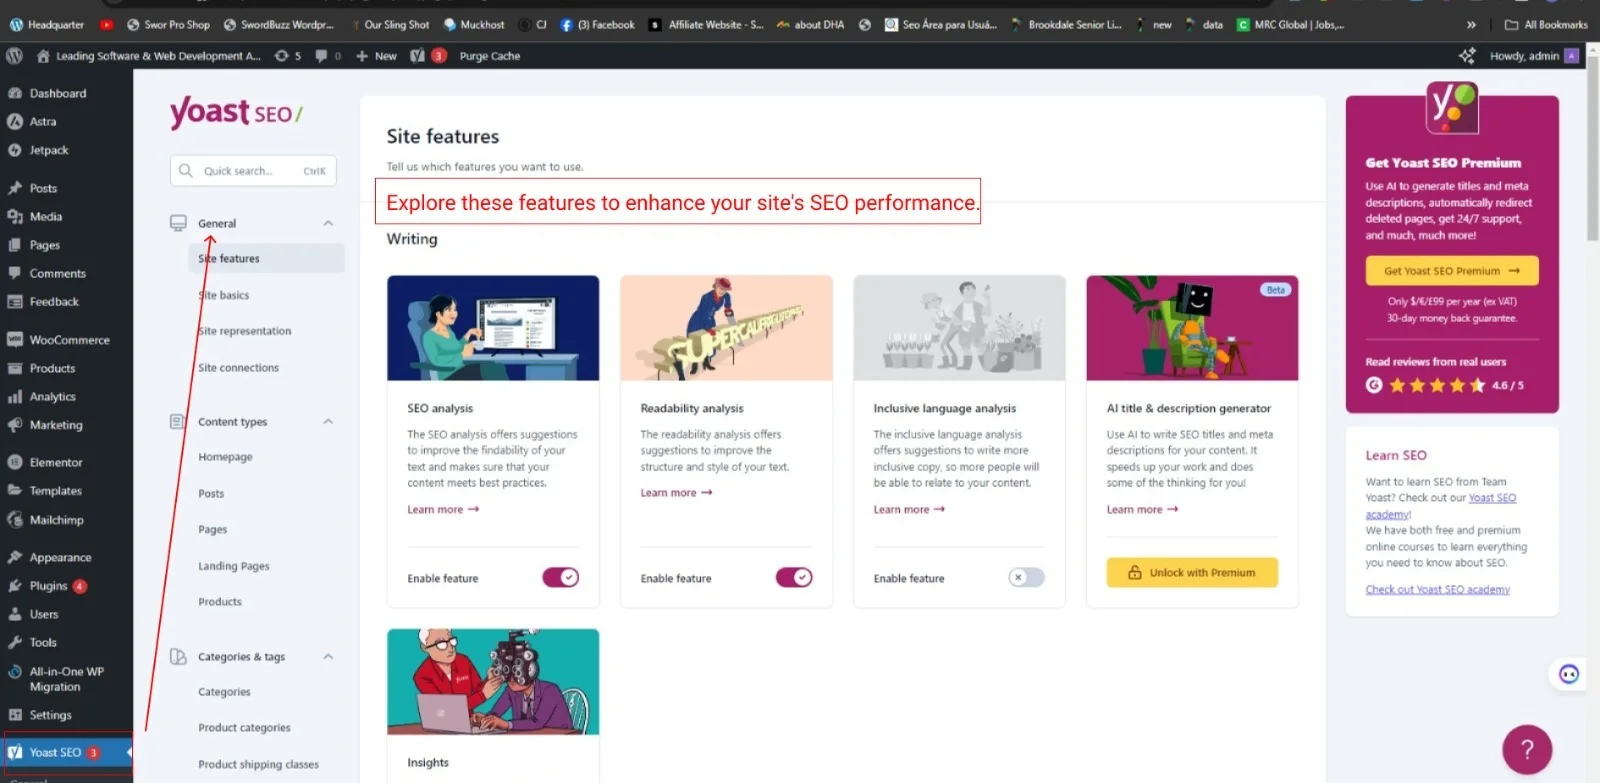
Task: Open Product shipping classes settings
Action: pos(258,764)
